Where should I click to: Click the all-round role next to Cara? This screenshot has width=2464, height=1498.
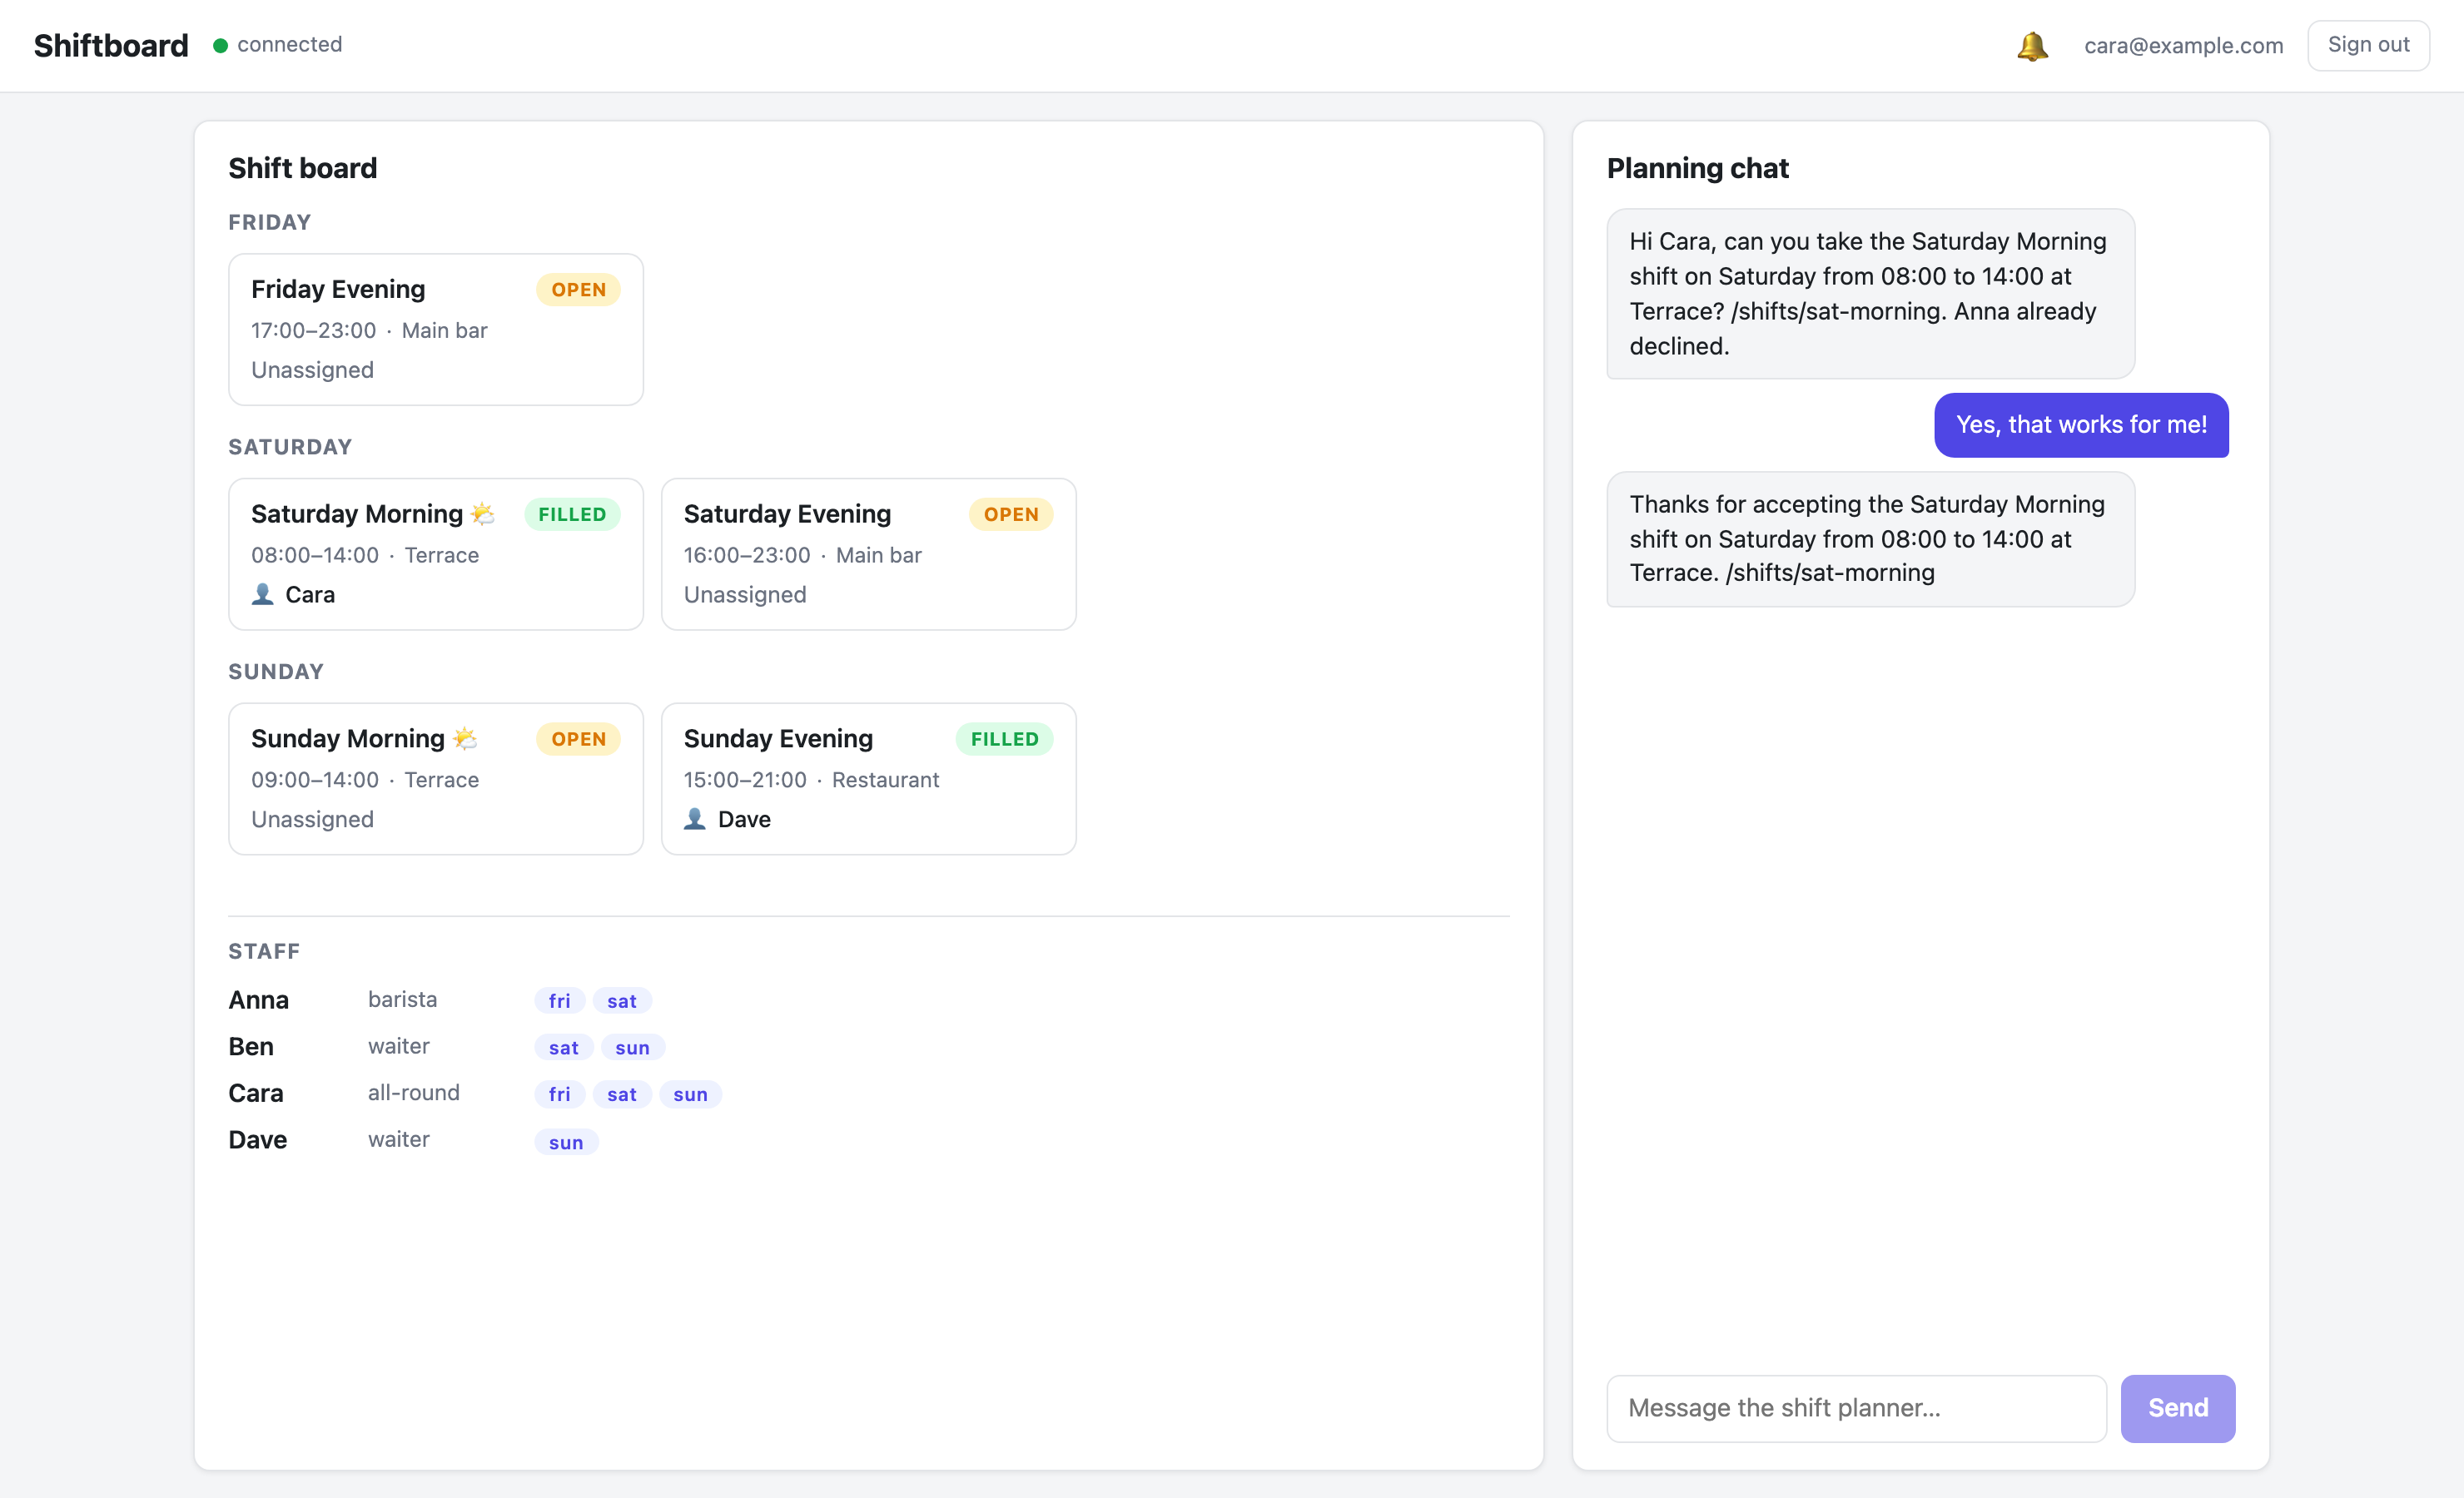tap(413, 1092)
